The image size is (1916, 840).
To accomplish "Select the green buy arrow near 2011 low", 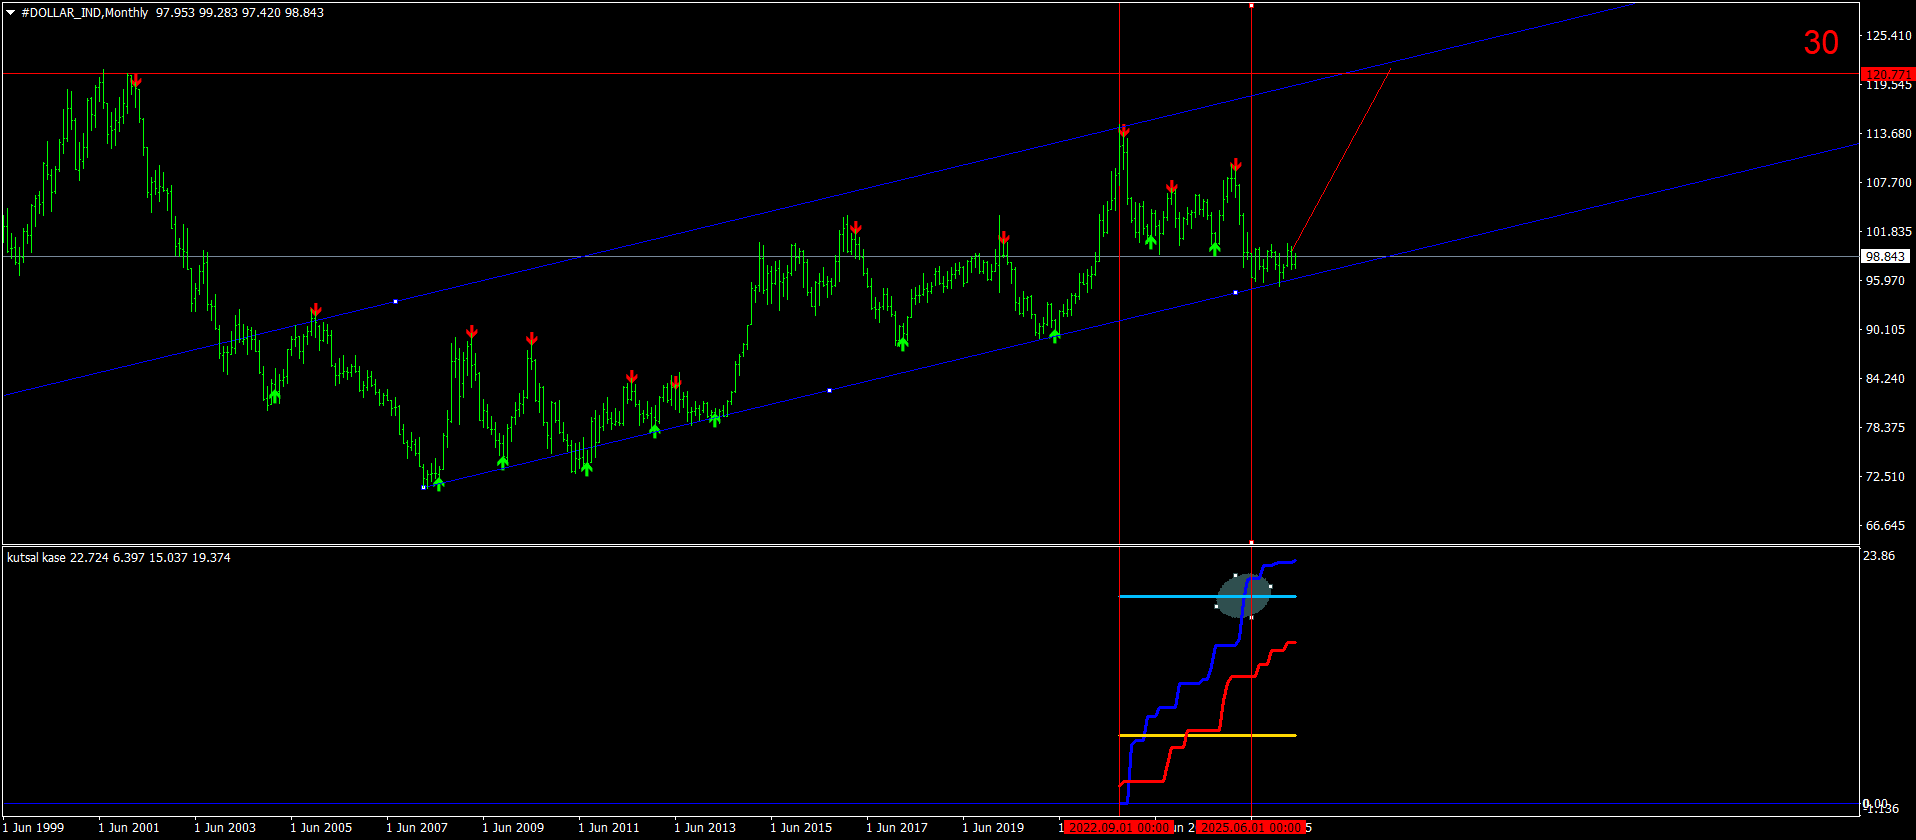I will pos(587,468).
